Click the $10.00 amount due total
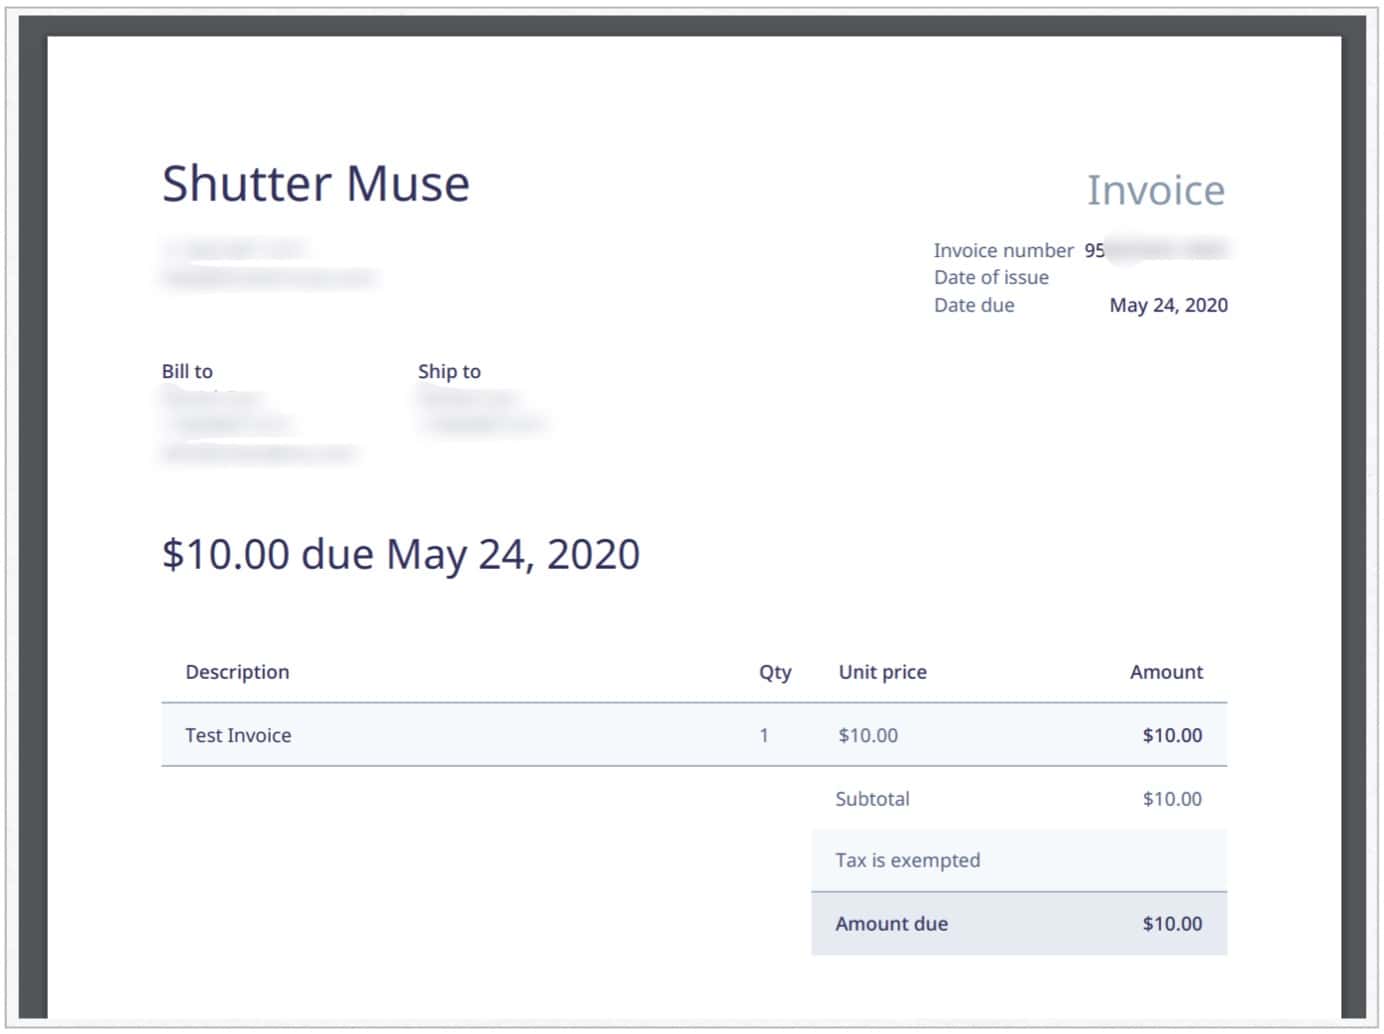 [x=1172, y=923]
